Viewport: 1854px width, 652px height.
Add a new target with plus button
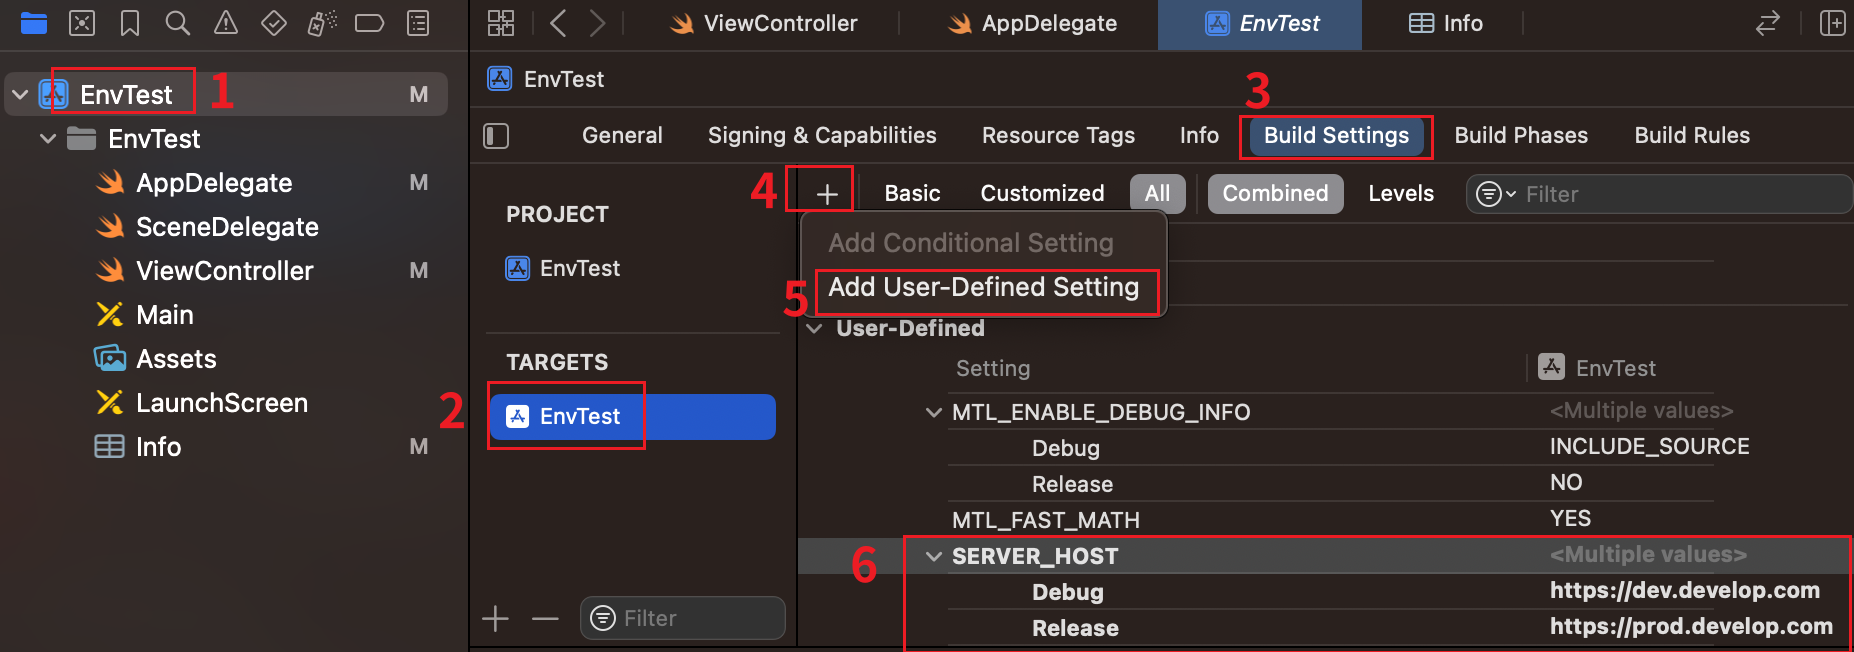click(x=496, y=619)
